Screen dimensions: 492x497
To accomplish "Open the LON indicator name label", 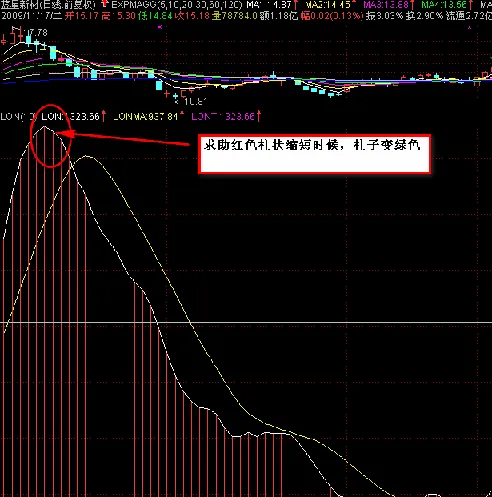I will [x=19, y=116].
